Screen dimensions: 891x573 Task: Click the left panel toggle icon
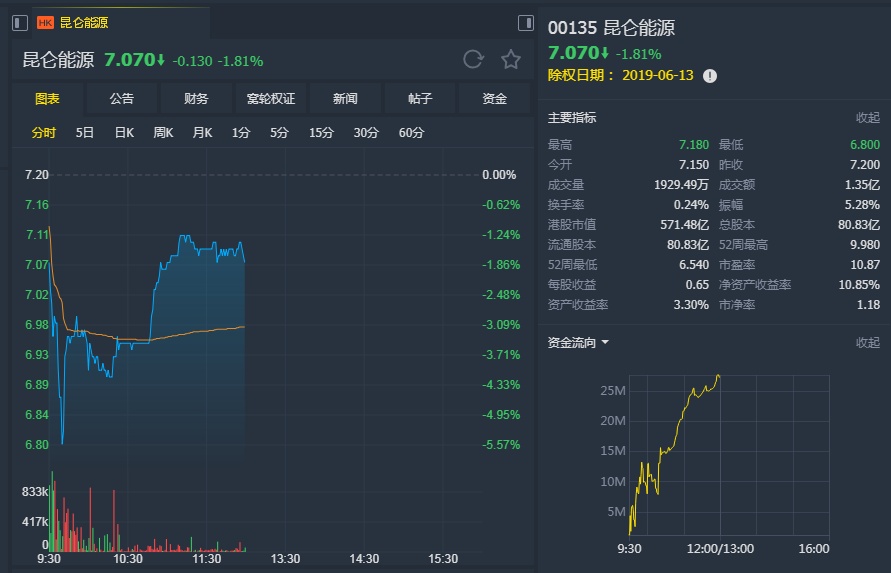point(21,22)
